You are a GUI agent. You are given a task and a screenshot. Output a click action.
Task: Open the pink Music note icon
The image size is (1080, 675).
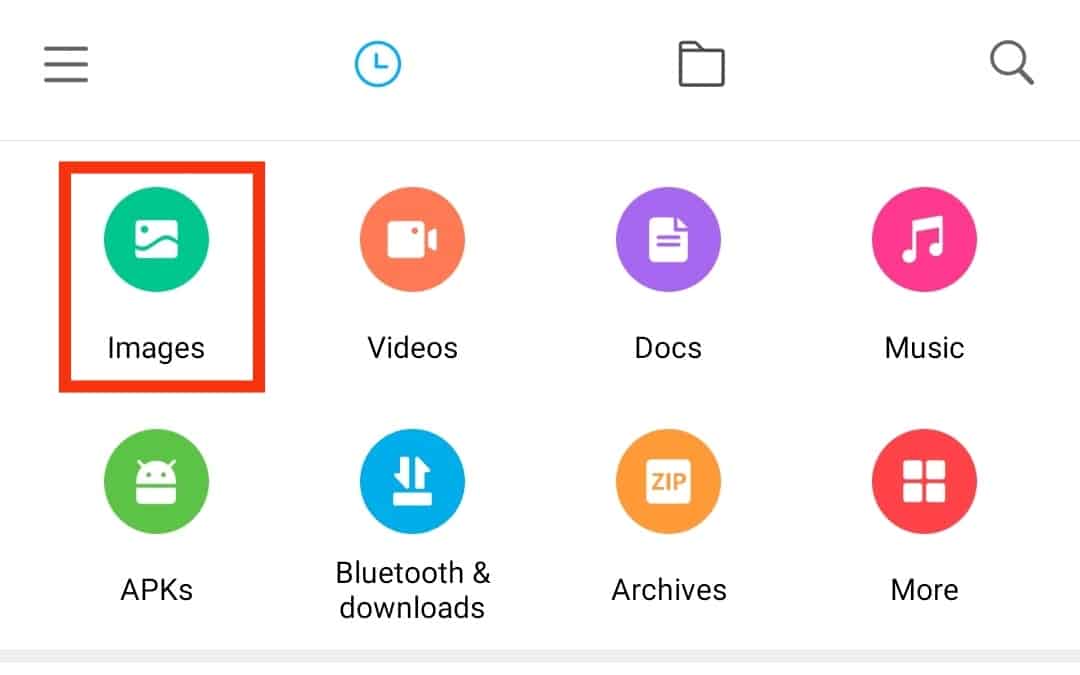click(x=924, y=239)
